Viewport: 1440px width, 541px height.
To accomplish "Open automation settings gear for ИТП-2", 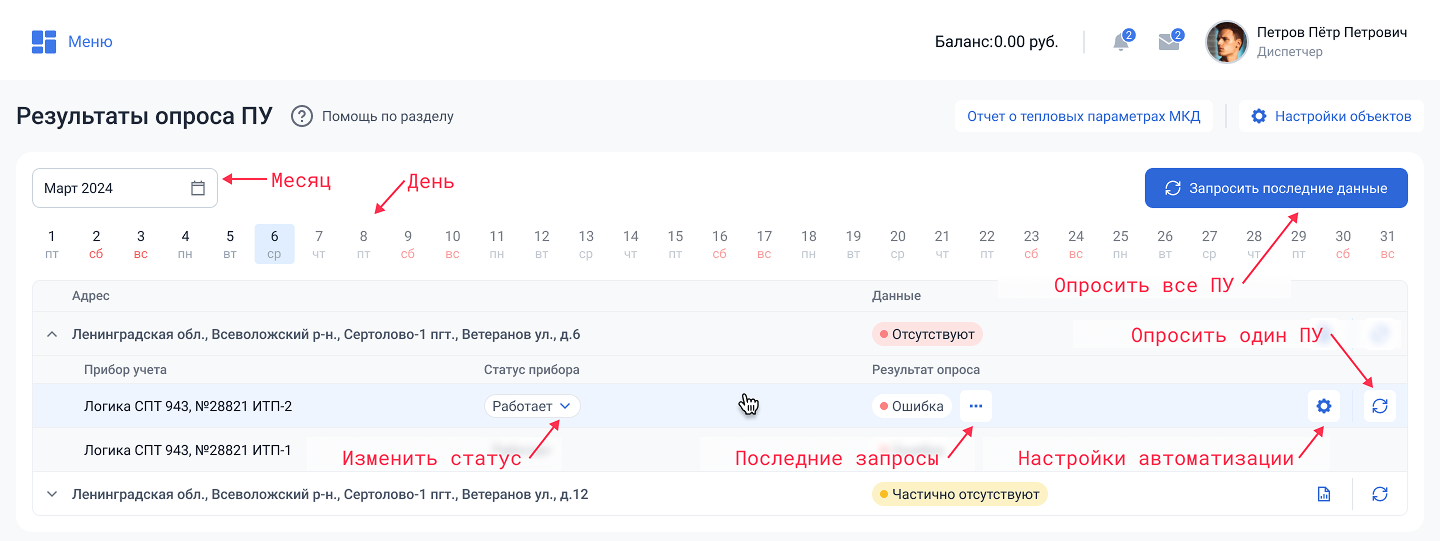I will point(1324,406).
